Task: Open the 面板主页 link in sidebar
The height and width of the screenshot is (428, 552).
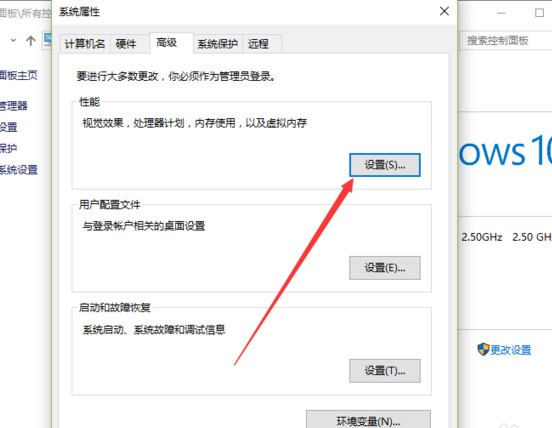Action: (x=18, y=75)
